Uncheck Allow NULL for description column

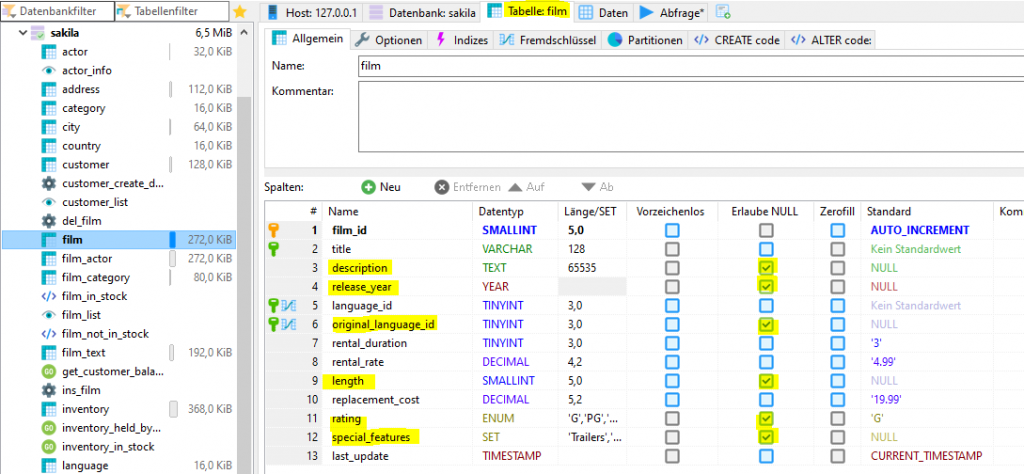tap(766, 268)
